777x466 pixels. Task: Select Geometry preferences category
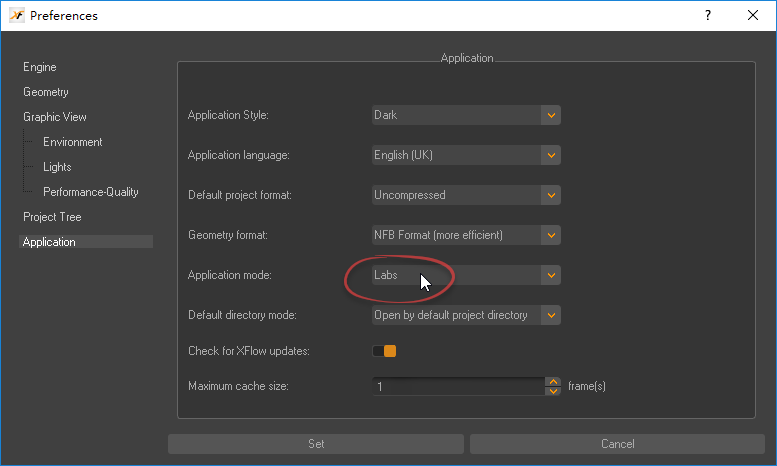tap(46, 92)
